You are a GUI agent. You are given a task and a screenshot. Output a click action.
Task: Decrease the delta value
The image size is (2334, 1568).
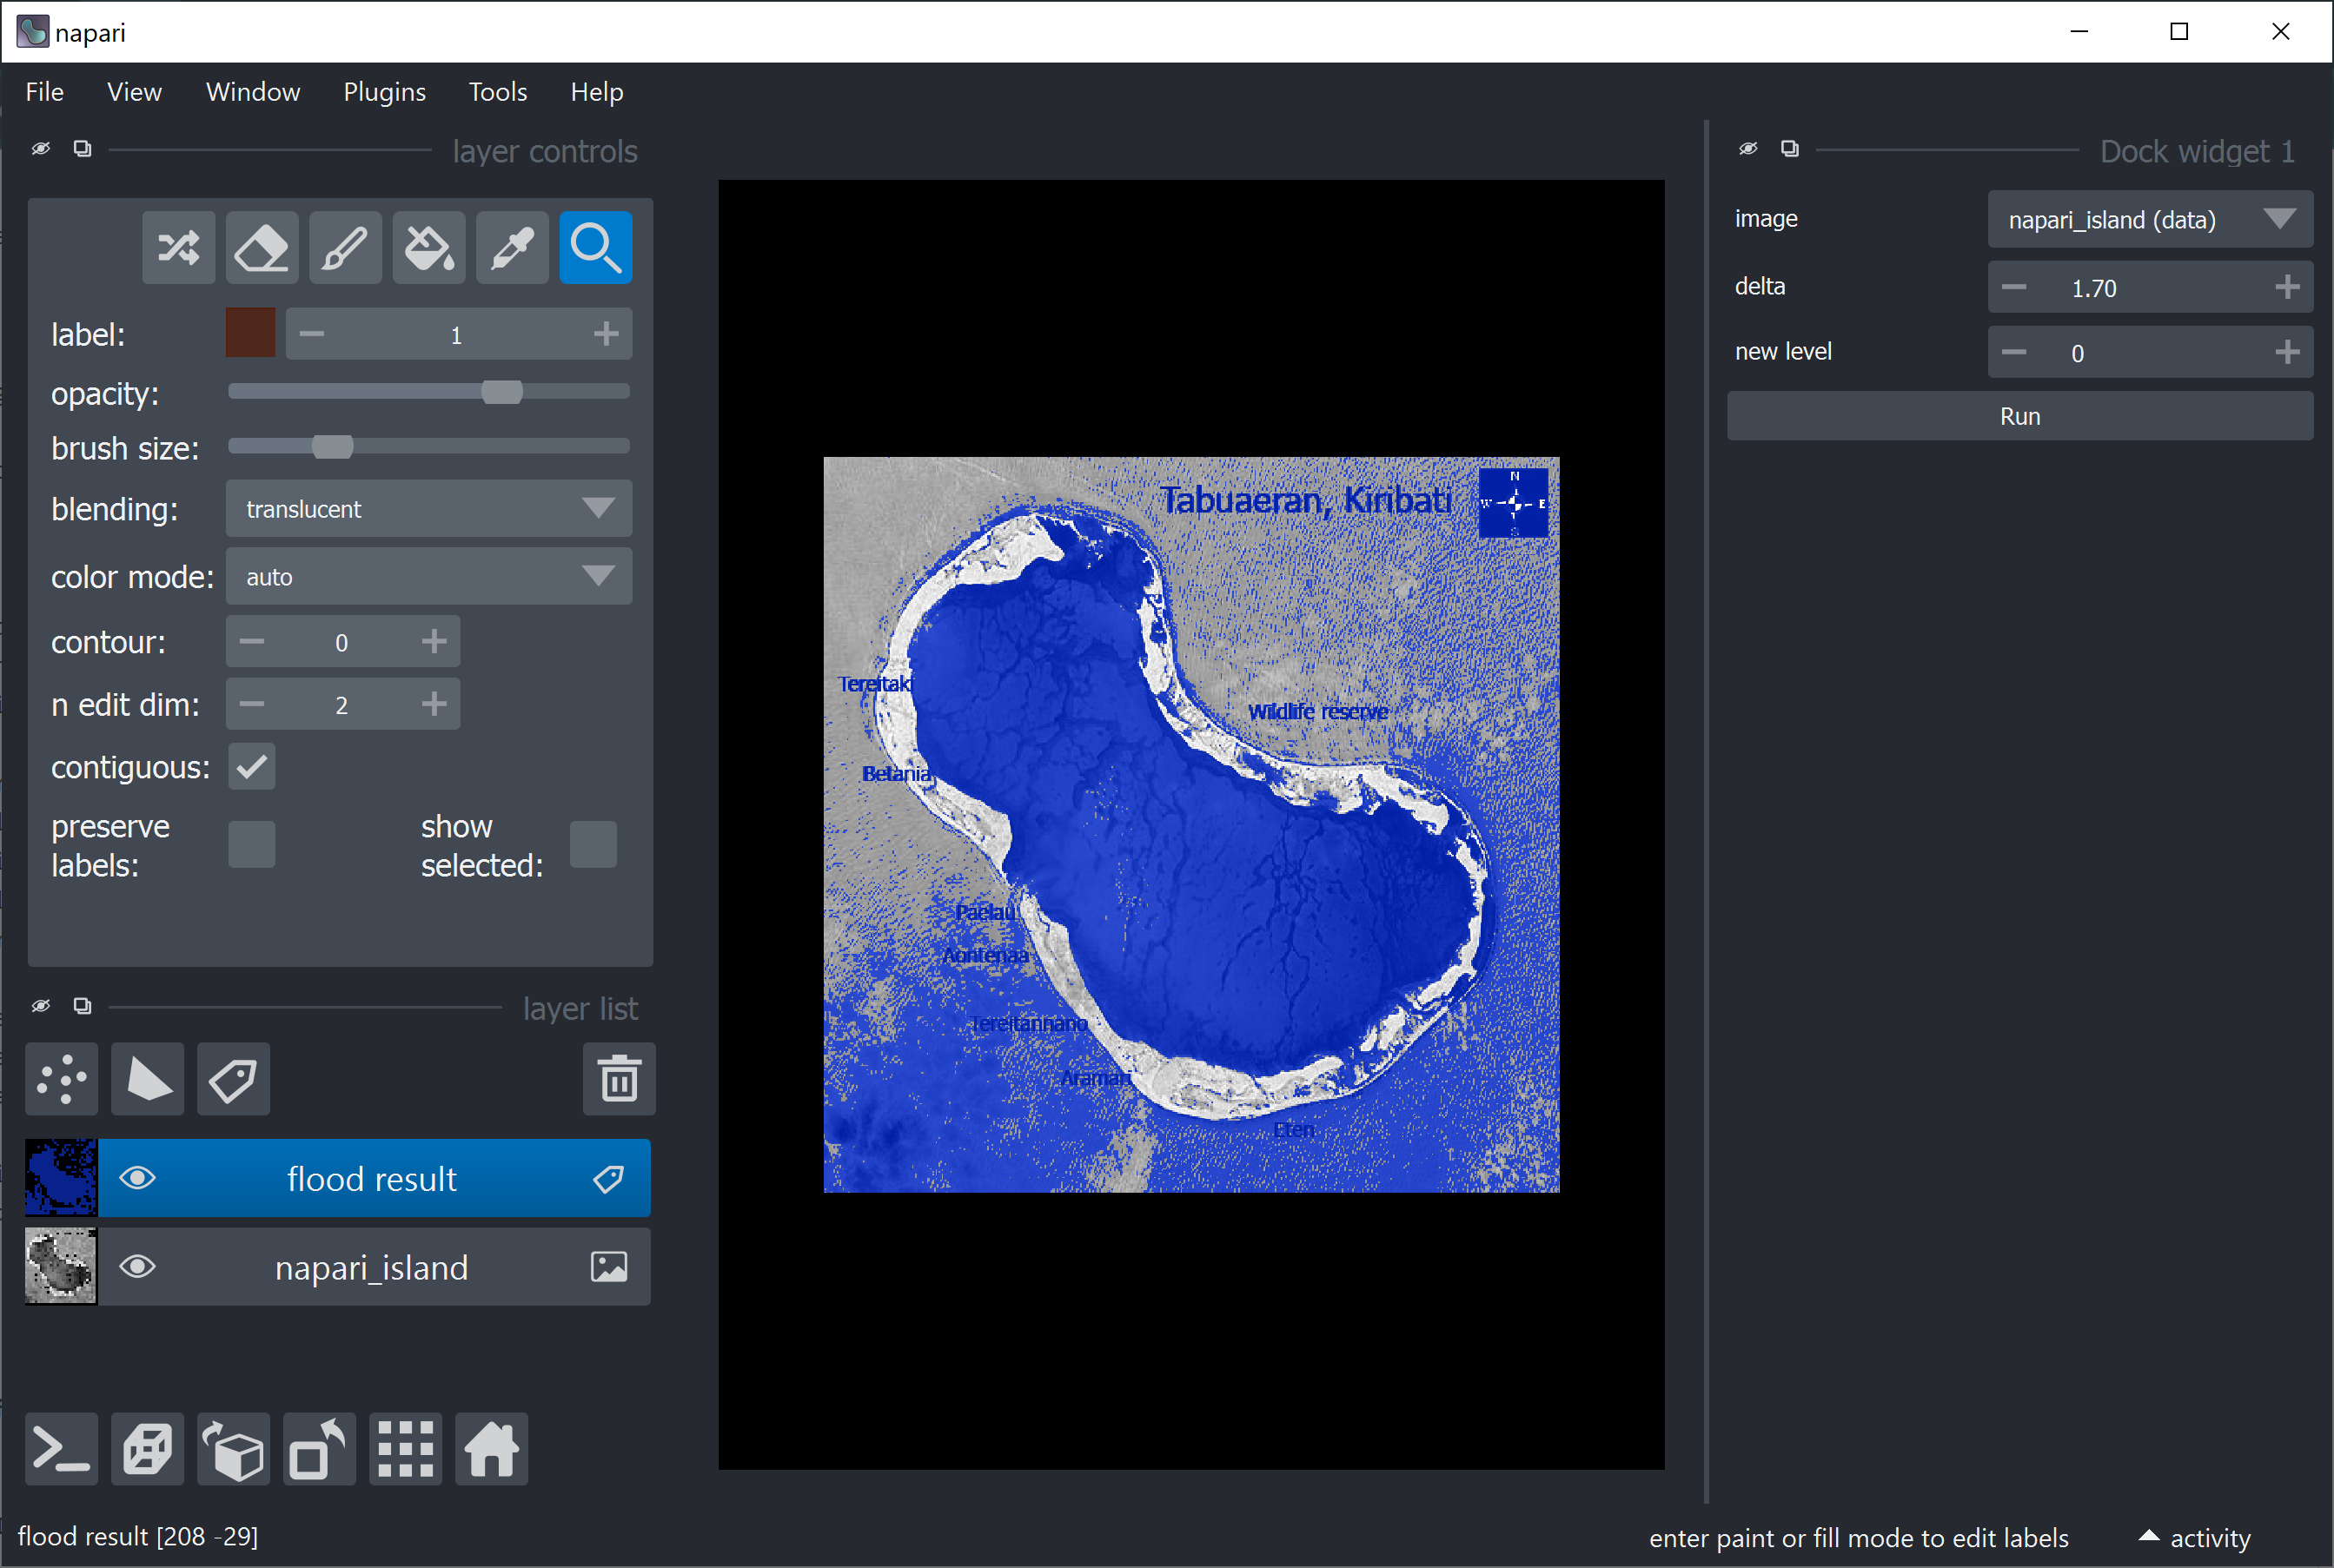pyautogui.click(x=2014, y=288)
